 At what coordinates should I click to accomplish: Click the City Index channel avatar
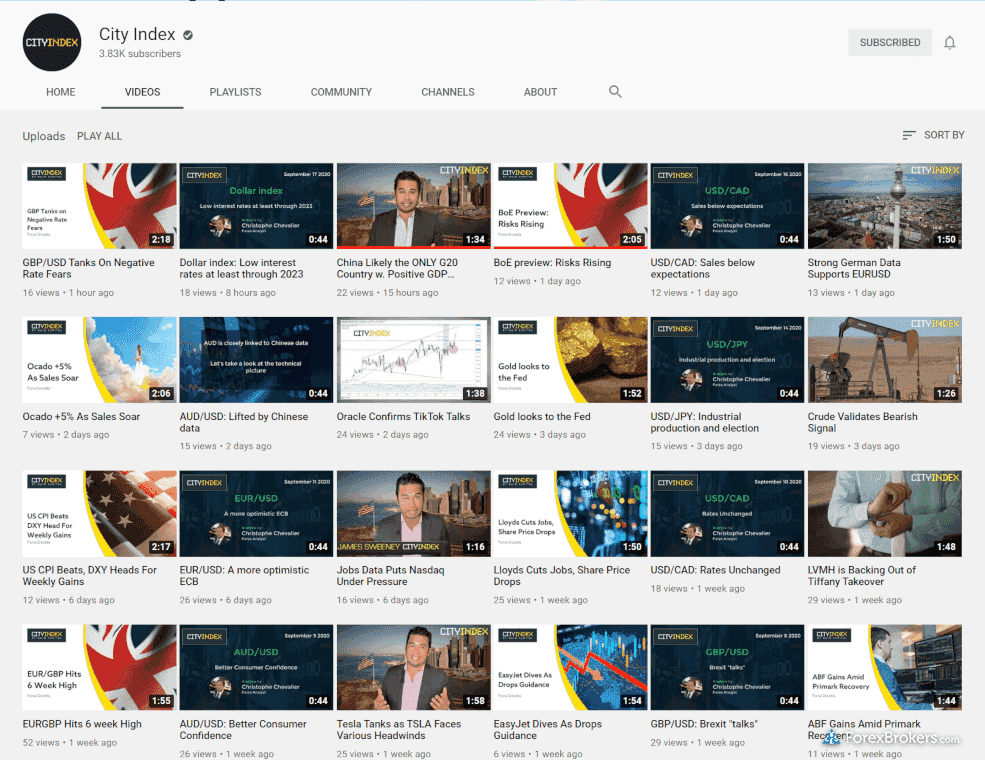[52, 42]
